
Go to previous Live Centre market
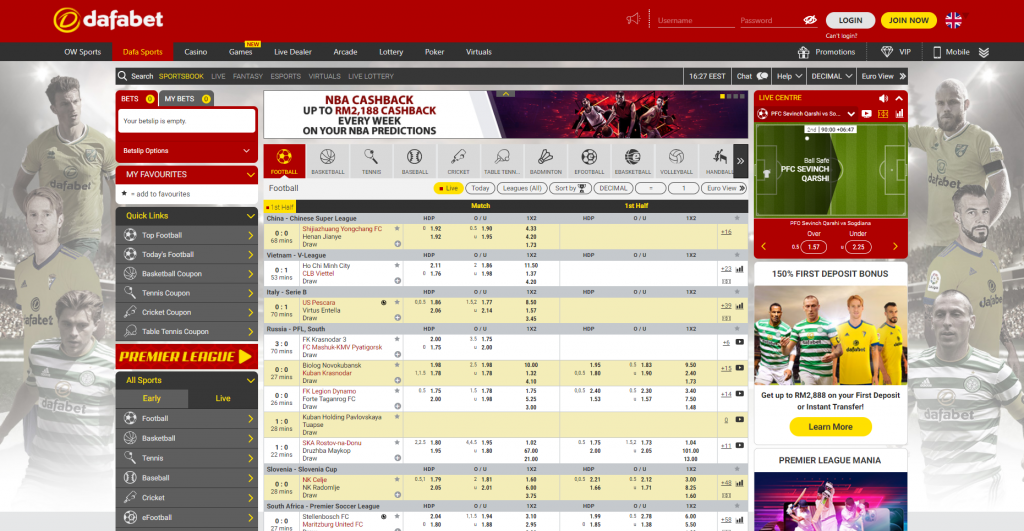click(x=764, y=247)
